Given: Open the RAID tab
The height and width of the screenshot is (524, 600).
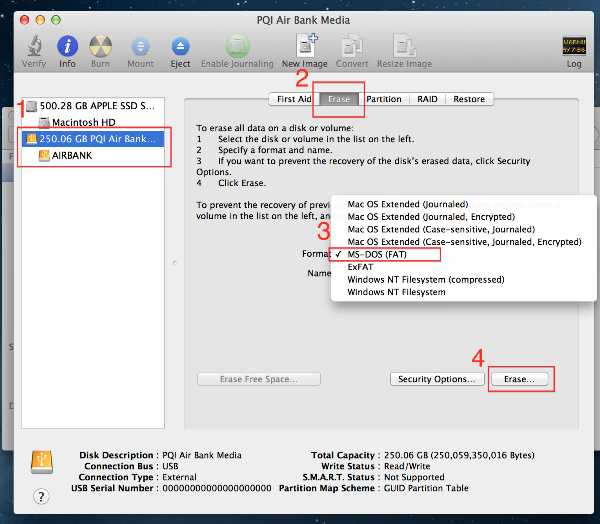Looking at the screenshot, I should [x=427, y=99].
